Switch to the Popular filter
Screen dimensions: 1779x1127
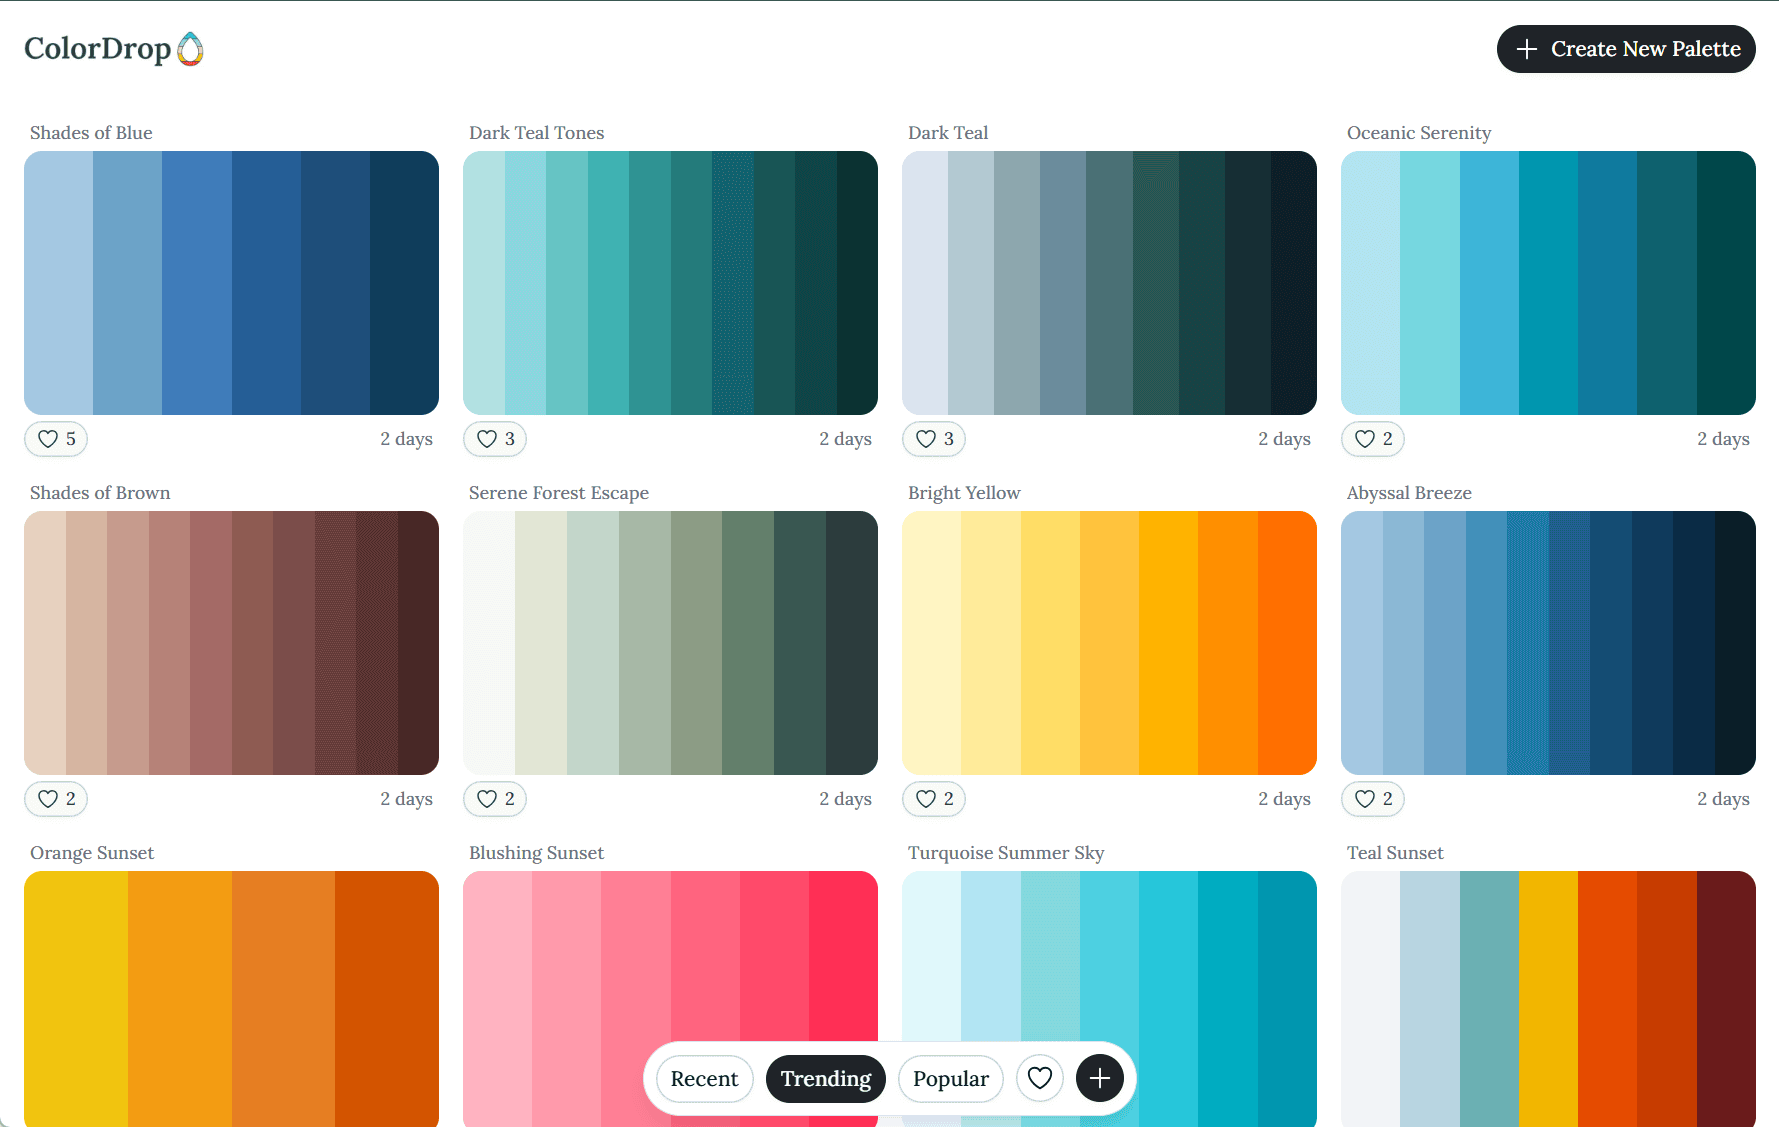pyautogui.click(x=950, y=1078)
